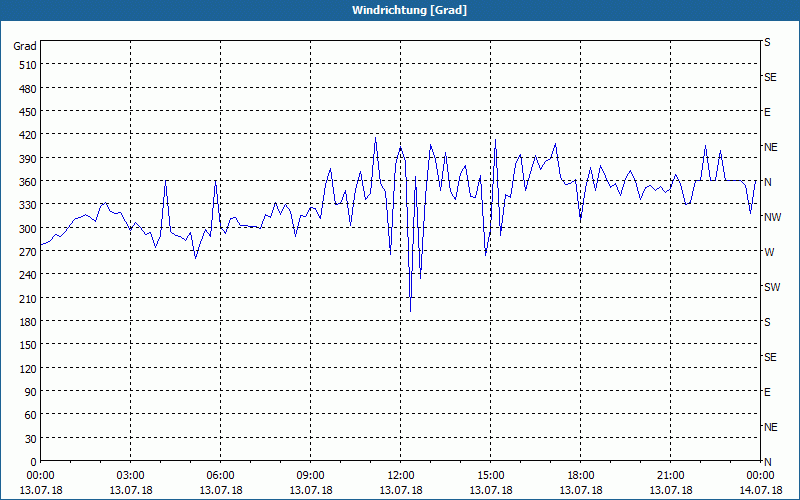Click the 450 degree axis label
Image resolution: width=800 pixels, height=500 pixels.
click(28, 112)
